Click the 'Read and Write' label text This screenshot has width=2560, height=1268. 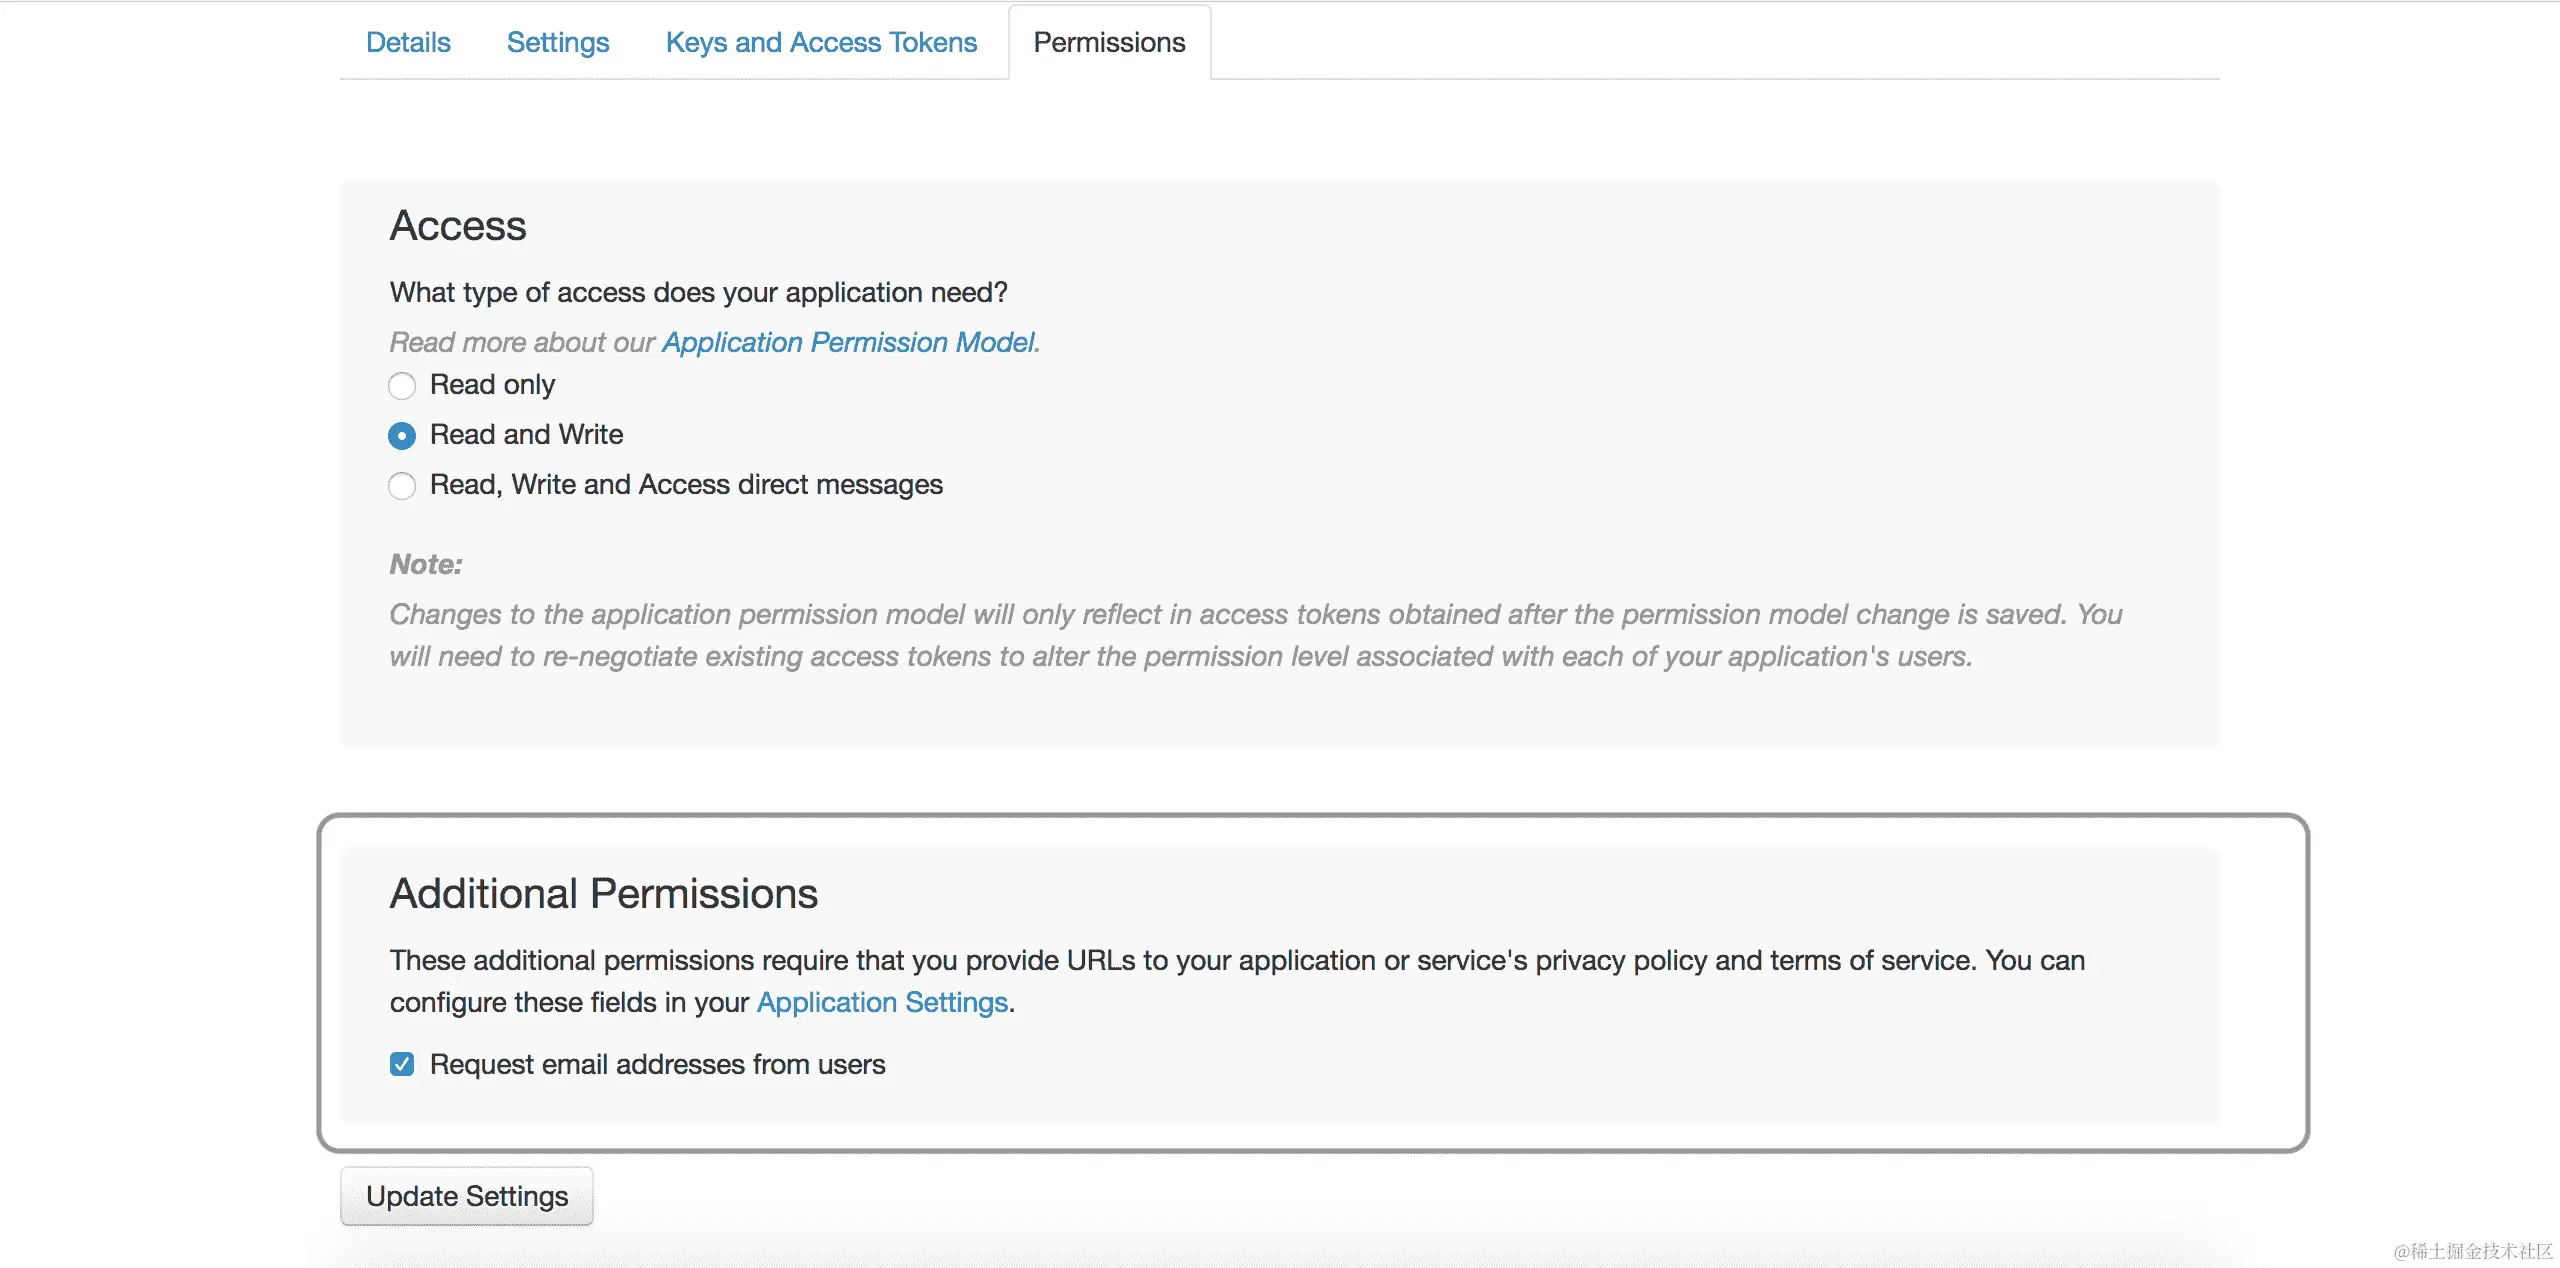(526, 435)
